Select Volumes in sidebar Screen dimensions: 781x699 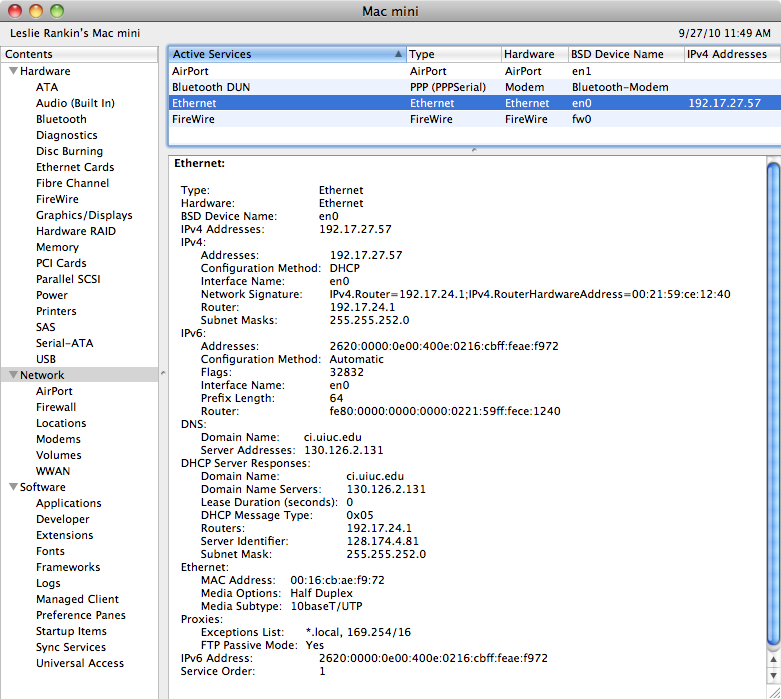59,455
